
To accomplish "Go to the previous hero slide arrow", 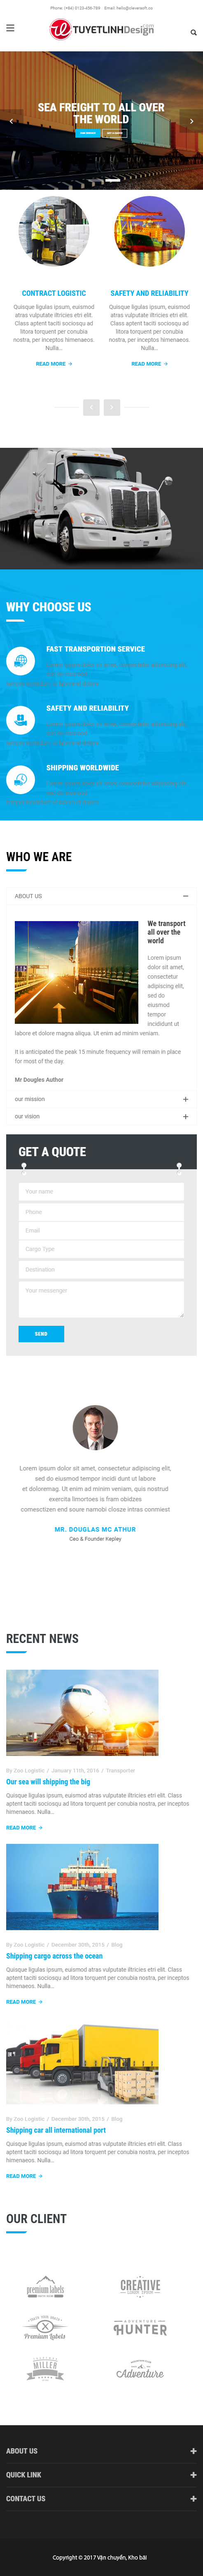I will click(x=11, y=121).
